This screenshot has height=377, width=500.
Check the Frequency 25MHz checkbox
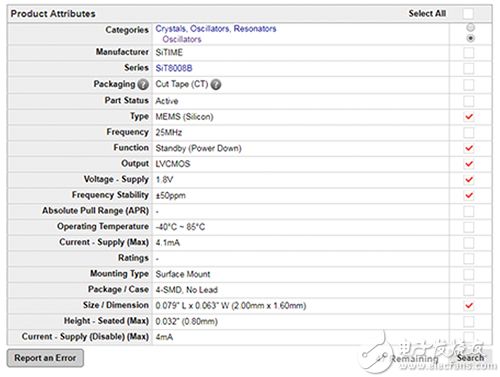[469, 132]
